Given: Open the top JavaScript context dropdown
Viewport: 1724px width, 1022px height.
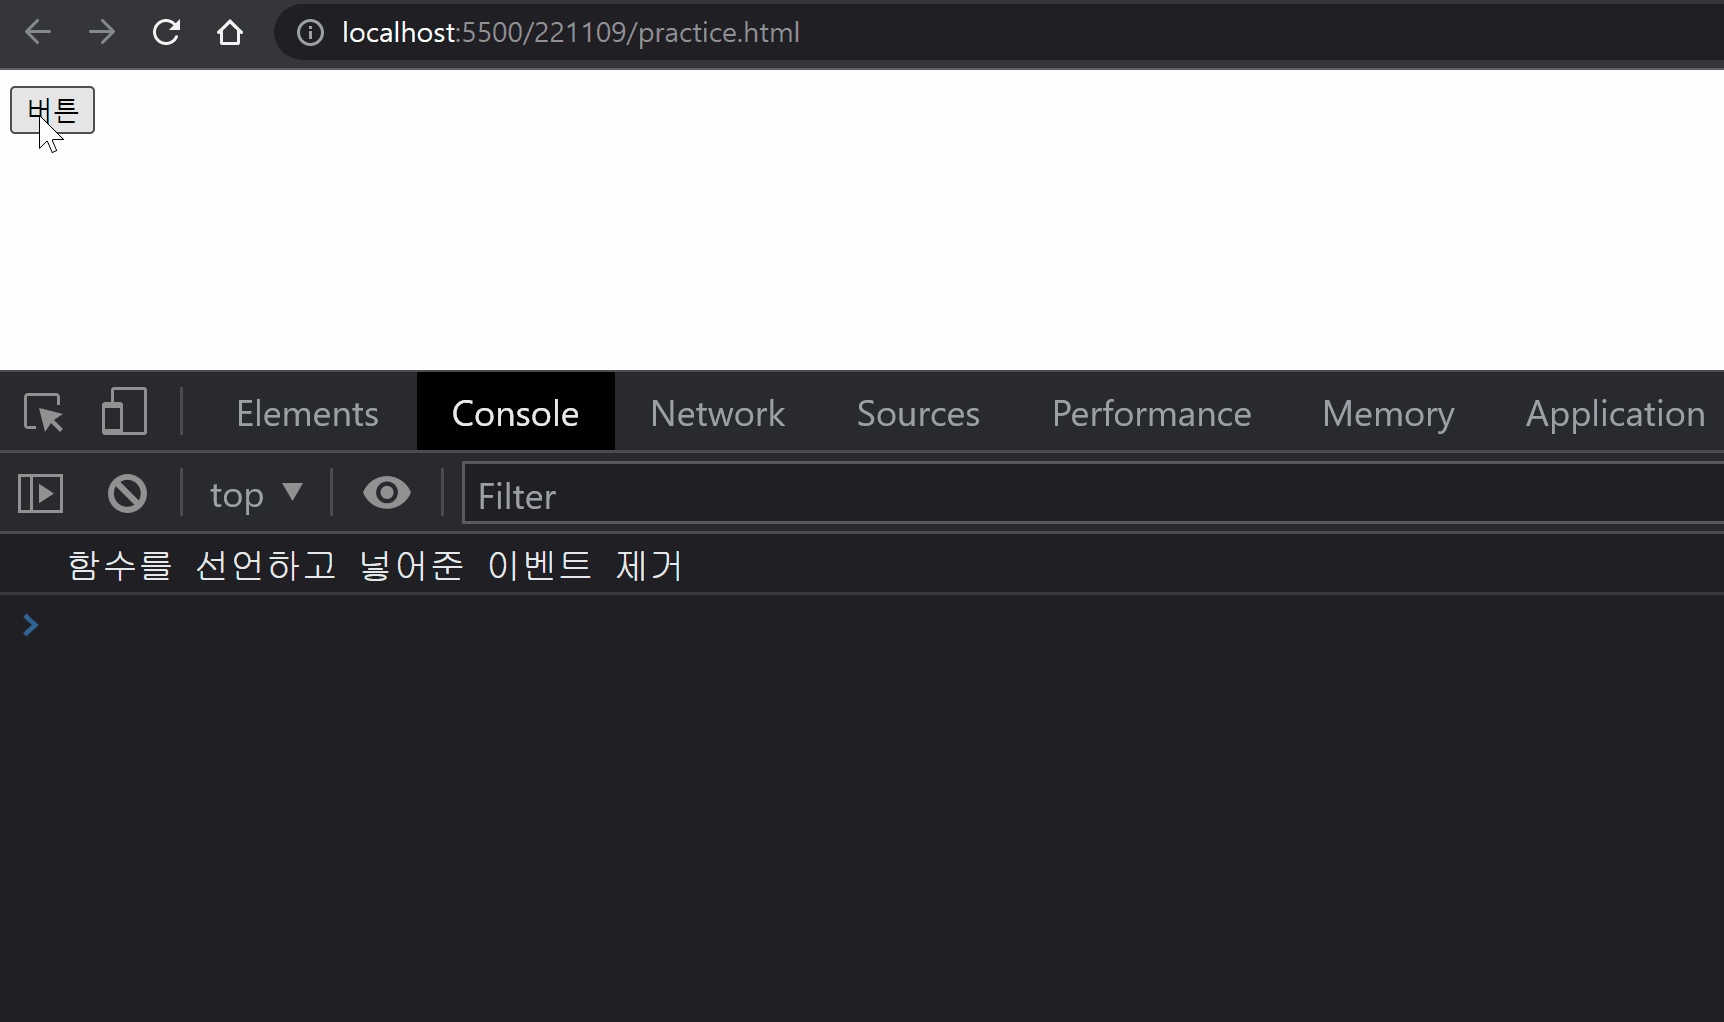Looking at the screenshot, I should (x=256, y=495).
